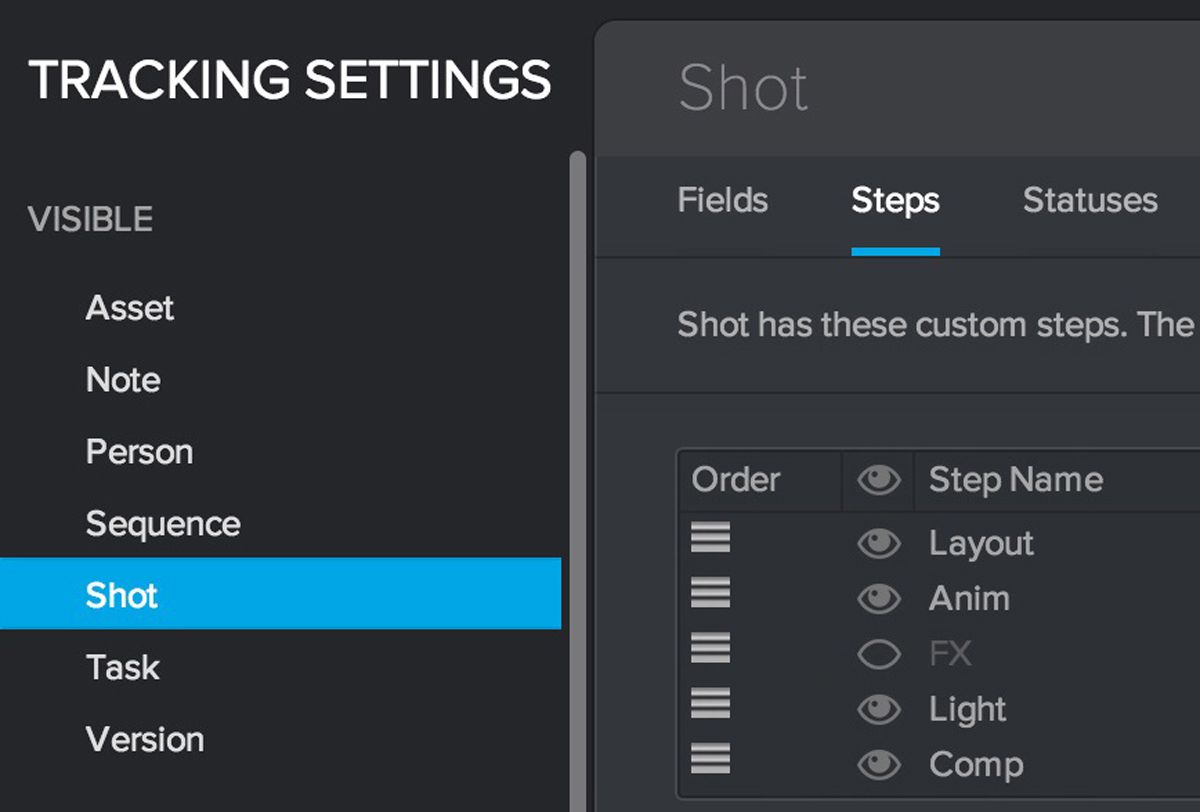Screen dimensions: 1200x812
Task: Hide the Comp step
Action: (879, 765)
